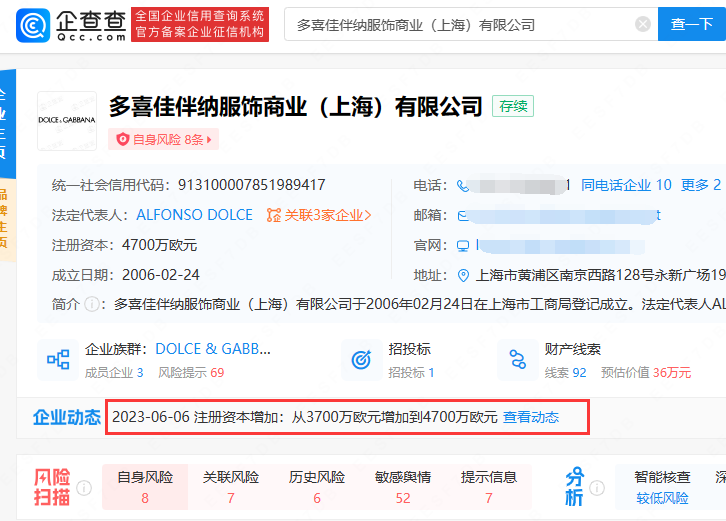Clear the search field with X icon
The height and width of the screenshot is (521, 726).
click(x=643, y=24)
